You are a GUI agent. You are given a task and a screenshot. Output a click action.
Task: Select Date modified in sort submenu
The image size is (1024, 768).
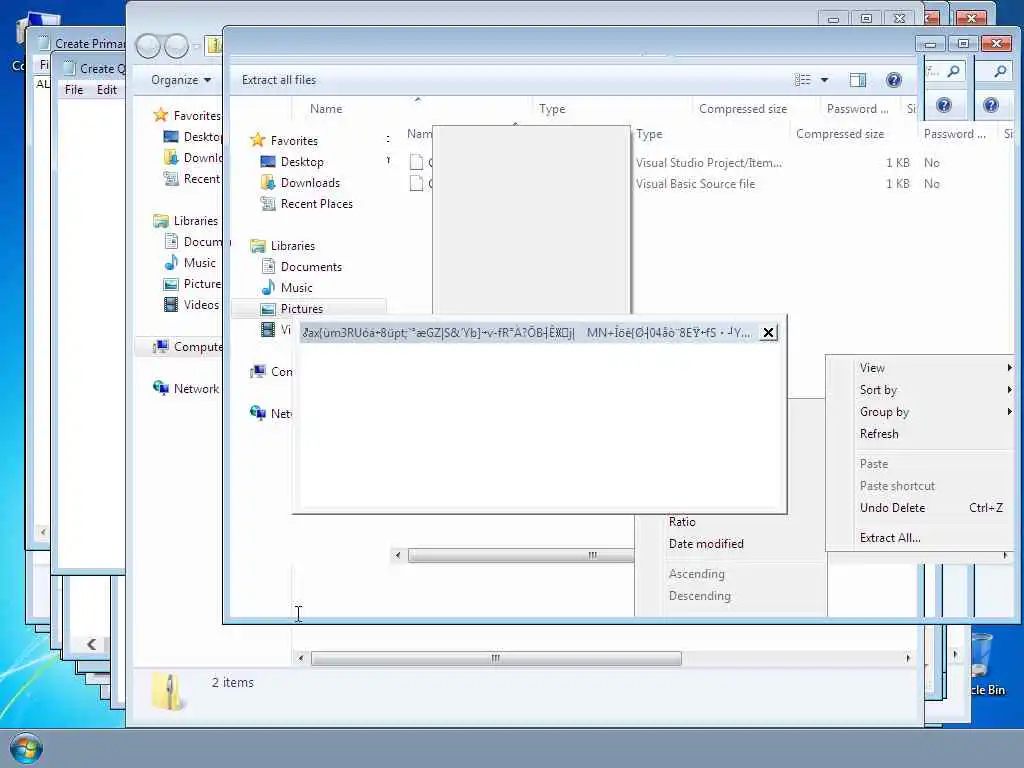coord(706,543)
